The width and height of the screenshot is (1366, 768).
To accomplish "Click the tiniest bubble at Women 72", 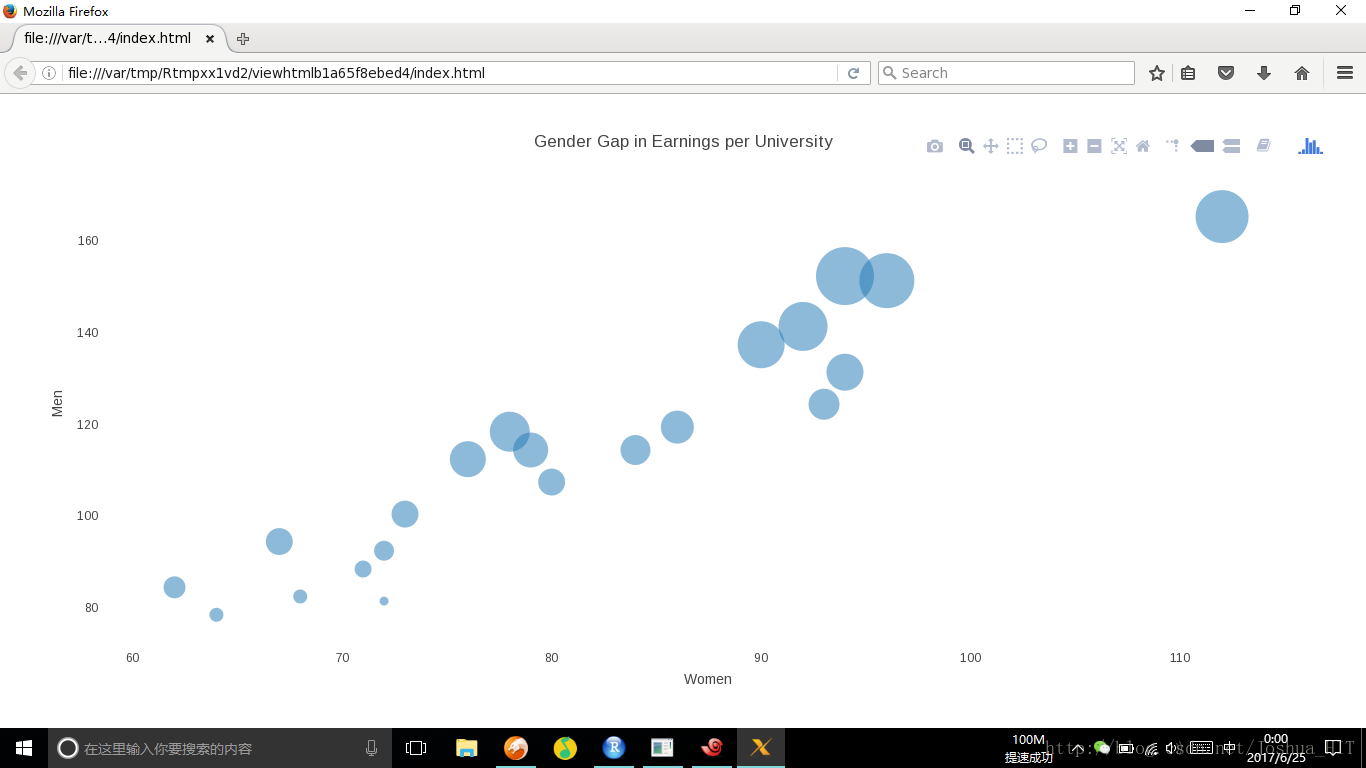I will pos(384,601).
